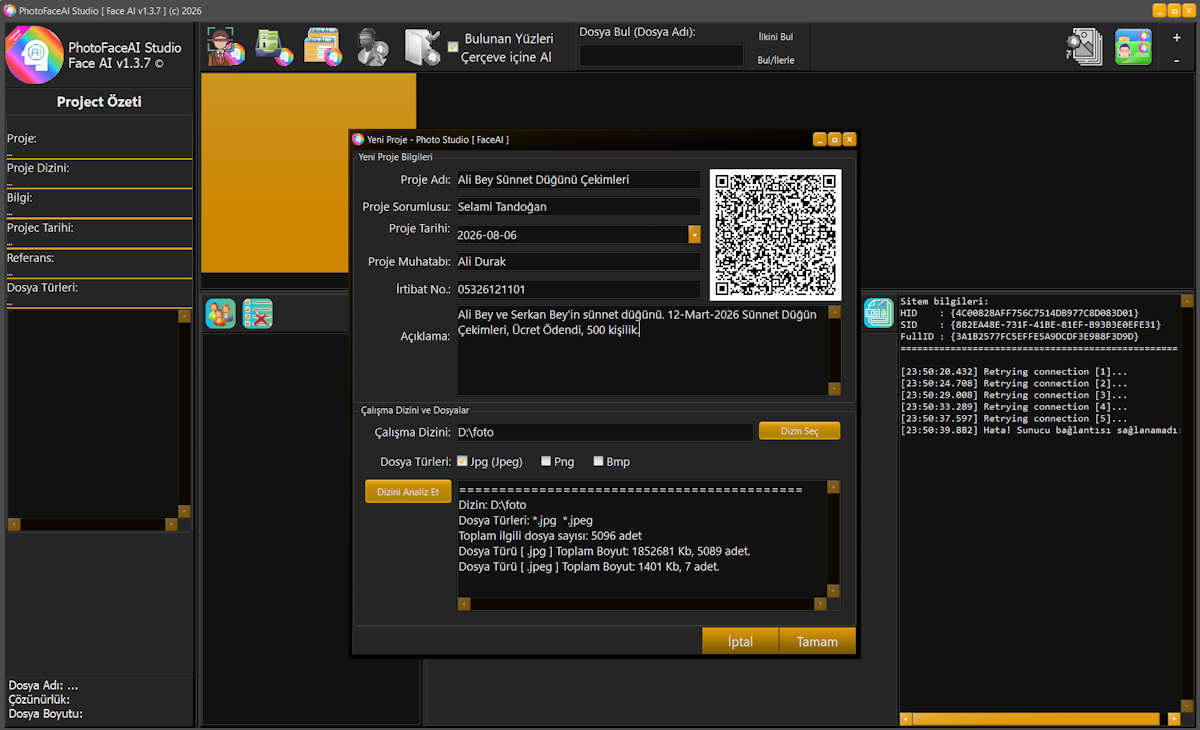Click the 'Bul/İlerle' search button
This screenshot has height=730, width=1200.
tap(776, 60)
